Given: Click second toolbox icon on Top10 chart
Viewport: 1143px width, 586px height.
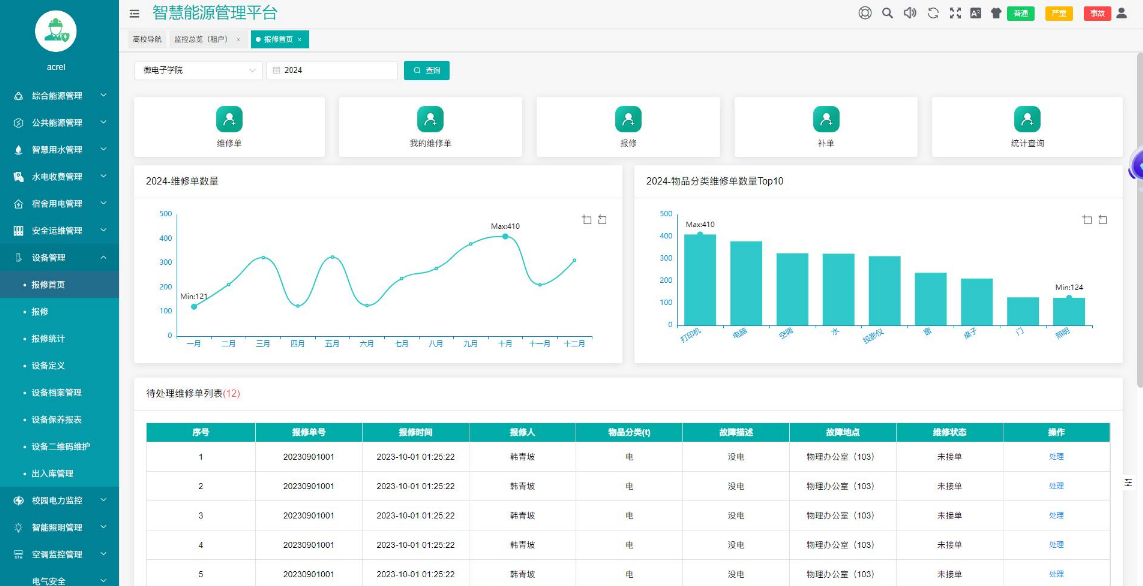Looking at the screenshot, I should point(1103,219).
